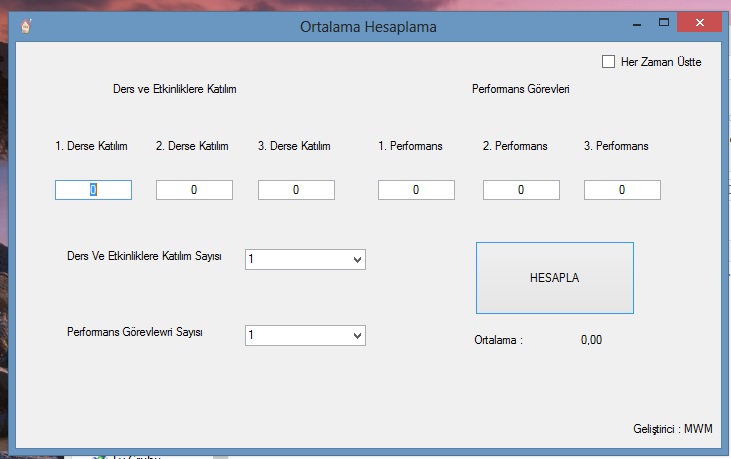Screen dimensions: 731x459
Task: Expand the Performans Görevlewri Sayısı dropdown
Action: pyautogui.click(x=305, y=336)
